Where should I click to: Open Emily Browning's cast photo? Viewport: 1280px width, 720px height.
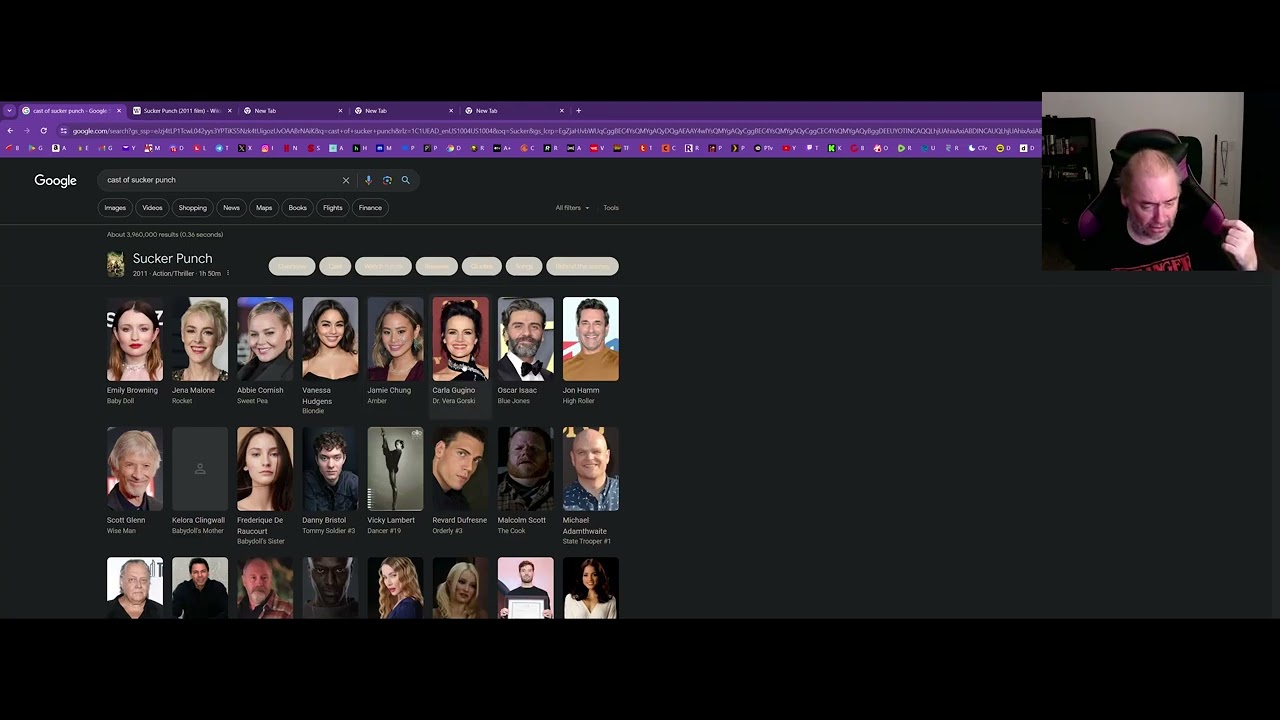click(x=135, y=339)
